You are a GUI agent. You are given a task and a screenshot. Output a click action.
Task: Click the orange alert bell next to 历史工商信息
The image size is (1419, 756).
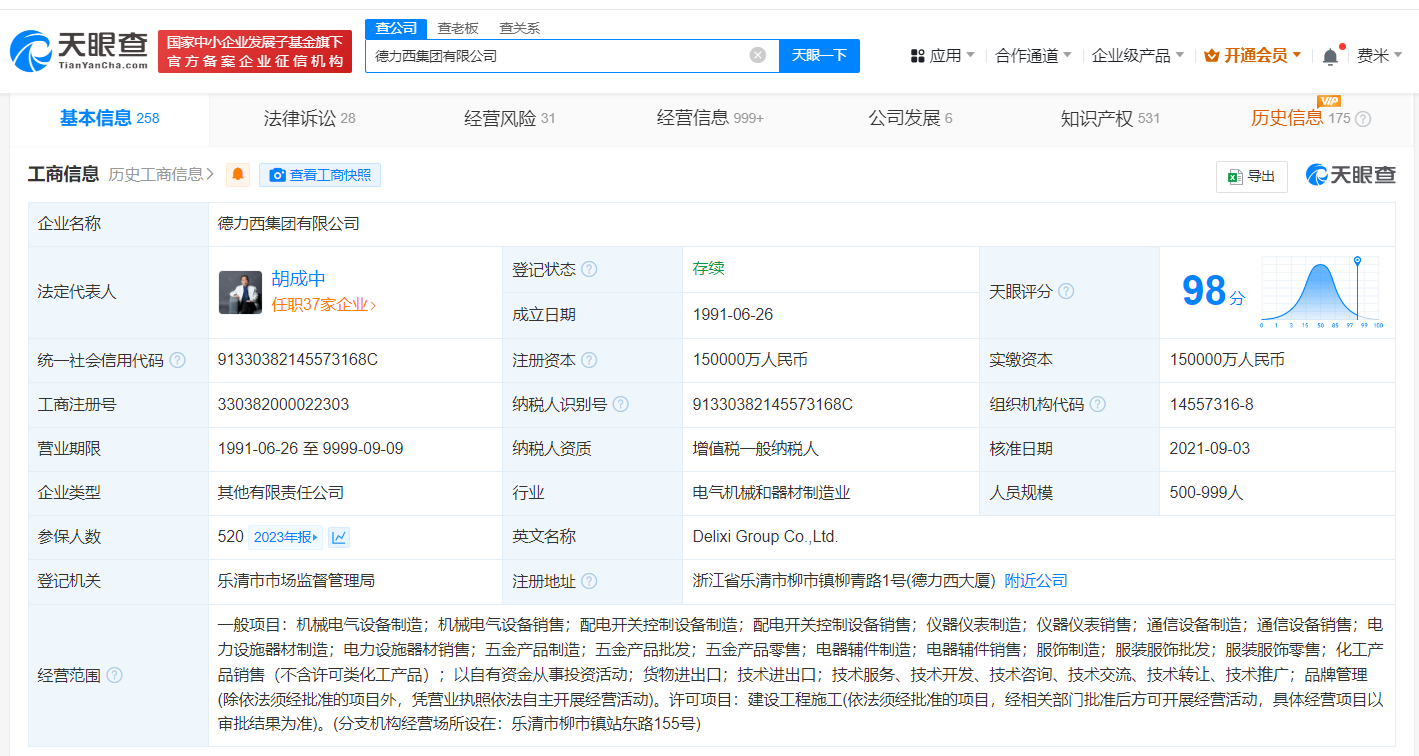pyautogui.click(x=238, y=175)
